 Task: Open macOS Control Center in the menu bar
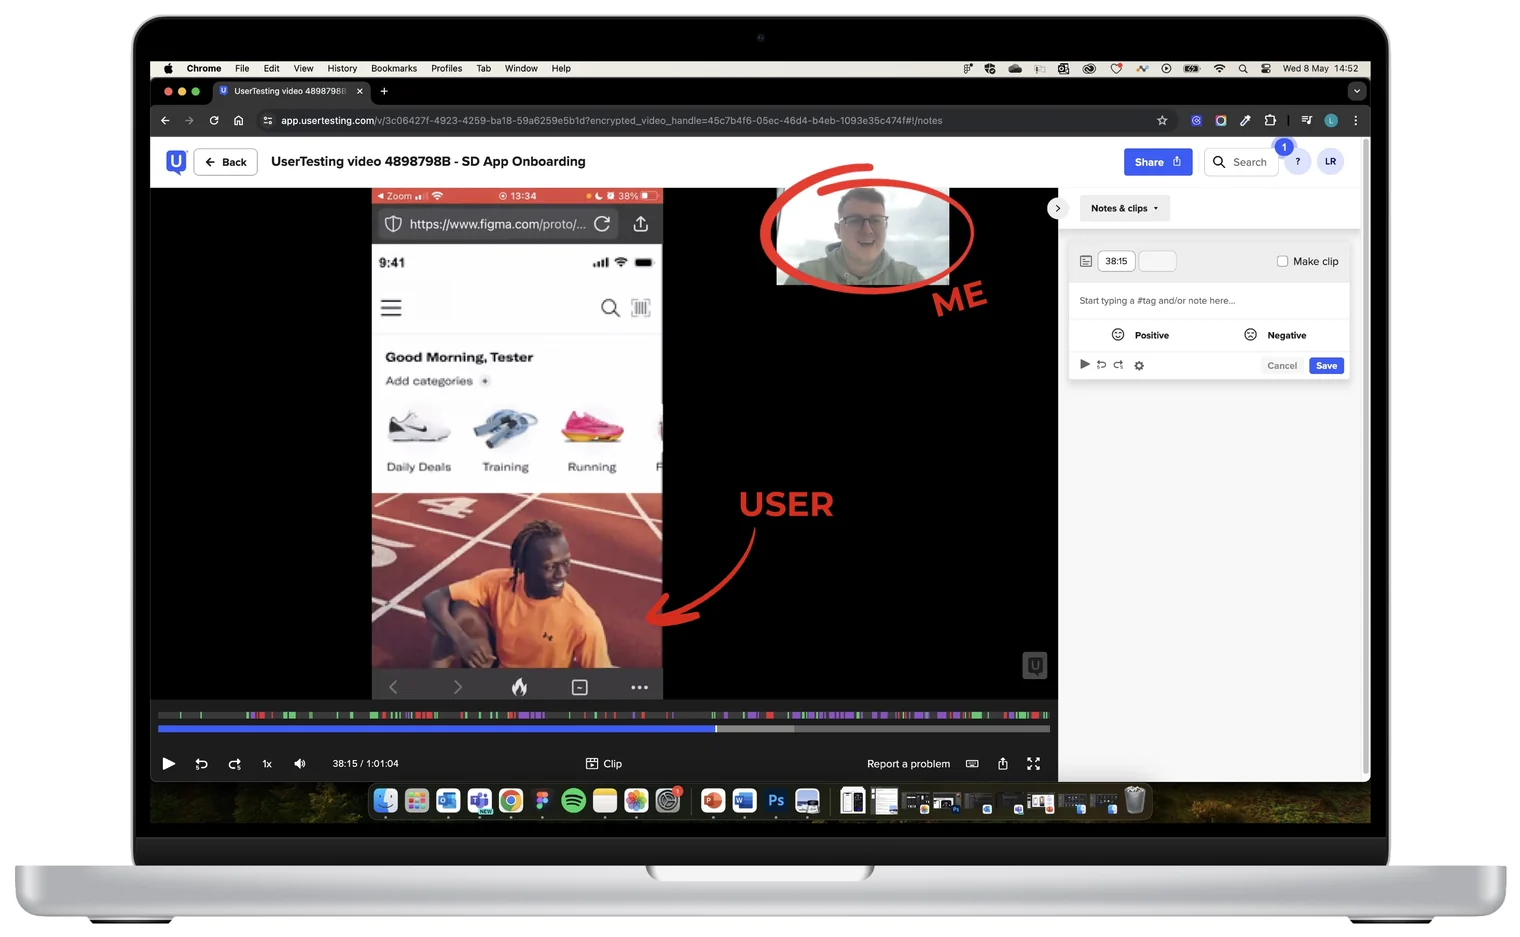pyautogui.click(x=1266, y=69)
